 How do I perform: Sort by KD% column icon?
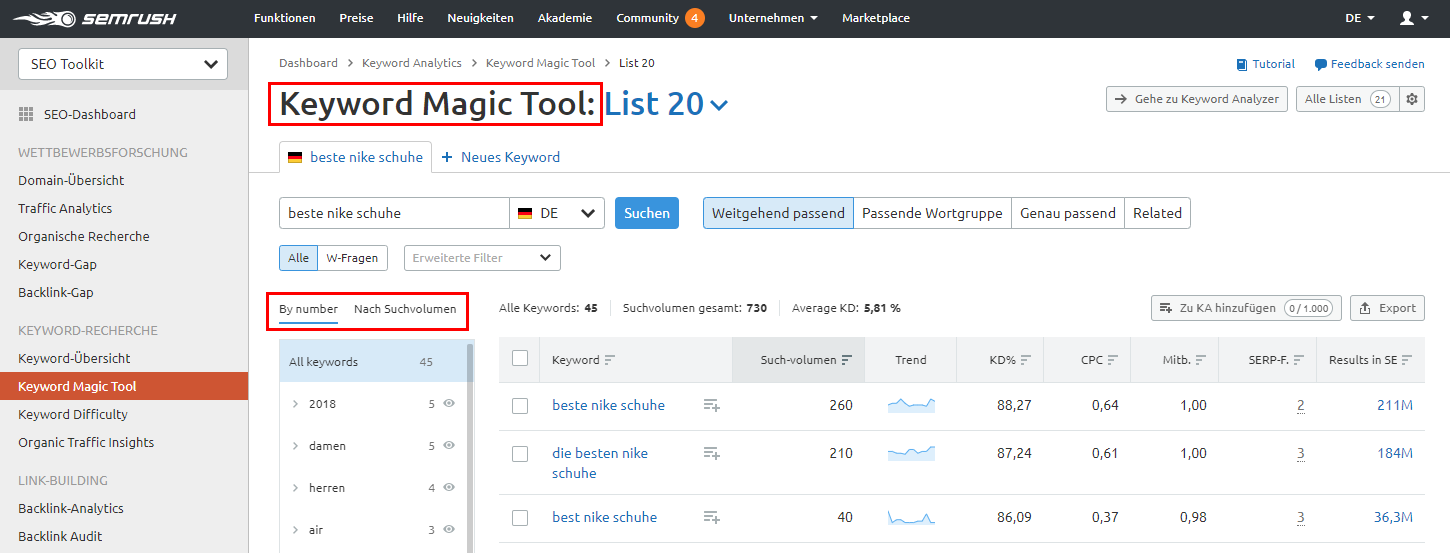pyautogui.click(x=1025, y=360)
